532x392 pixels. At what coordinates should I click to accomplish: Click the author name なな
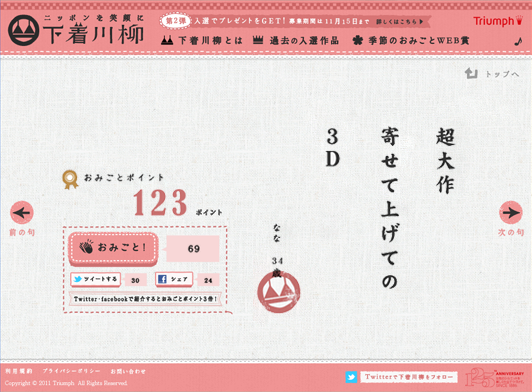tap(277, 232)
